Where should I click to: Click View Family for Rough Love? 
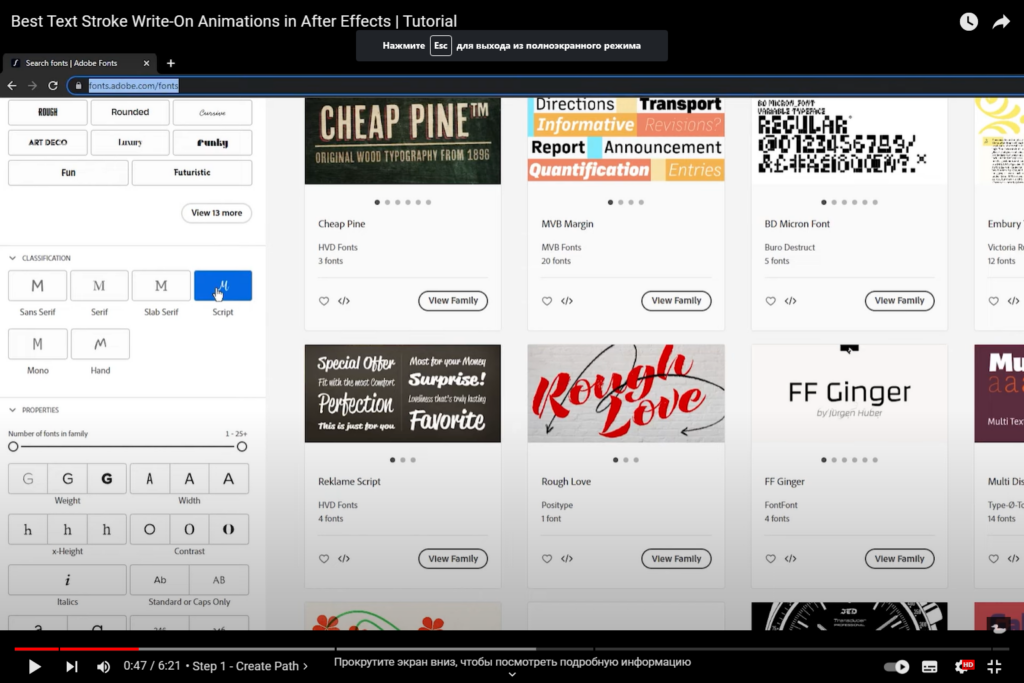click(676, 559)
